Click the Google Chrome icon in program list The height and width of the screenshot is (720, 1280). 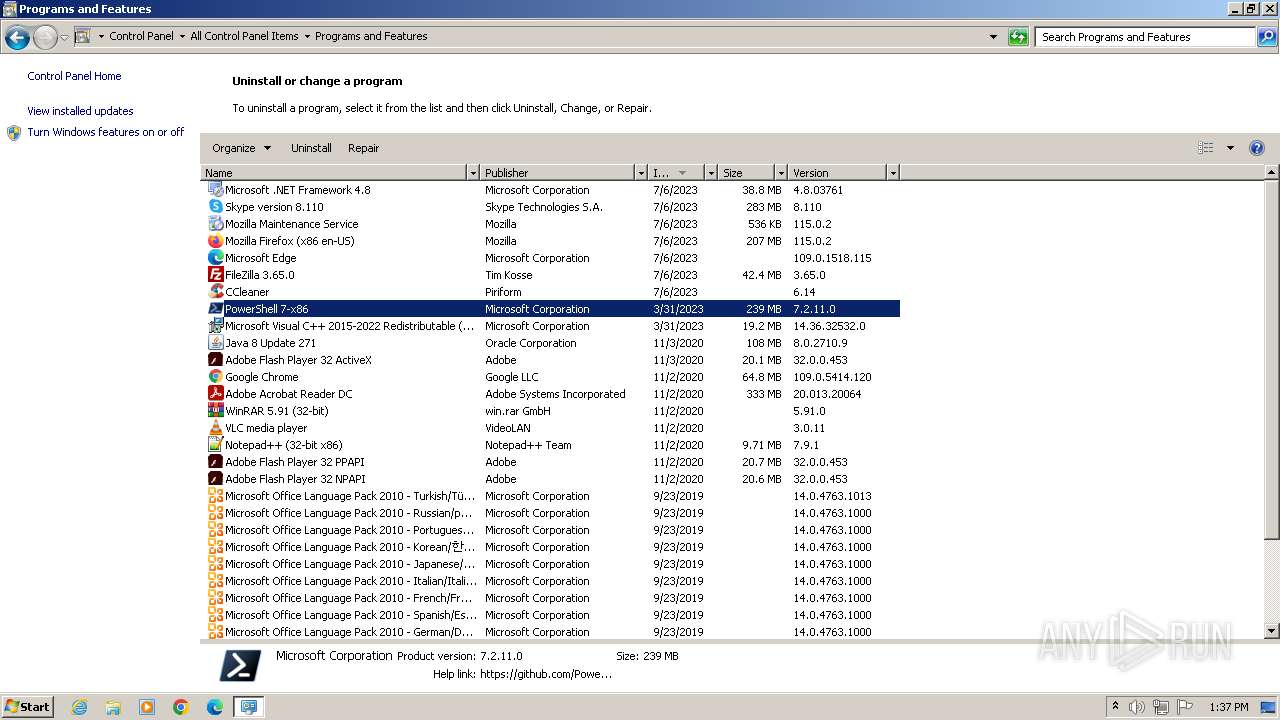215,377
